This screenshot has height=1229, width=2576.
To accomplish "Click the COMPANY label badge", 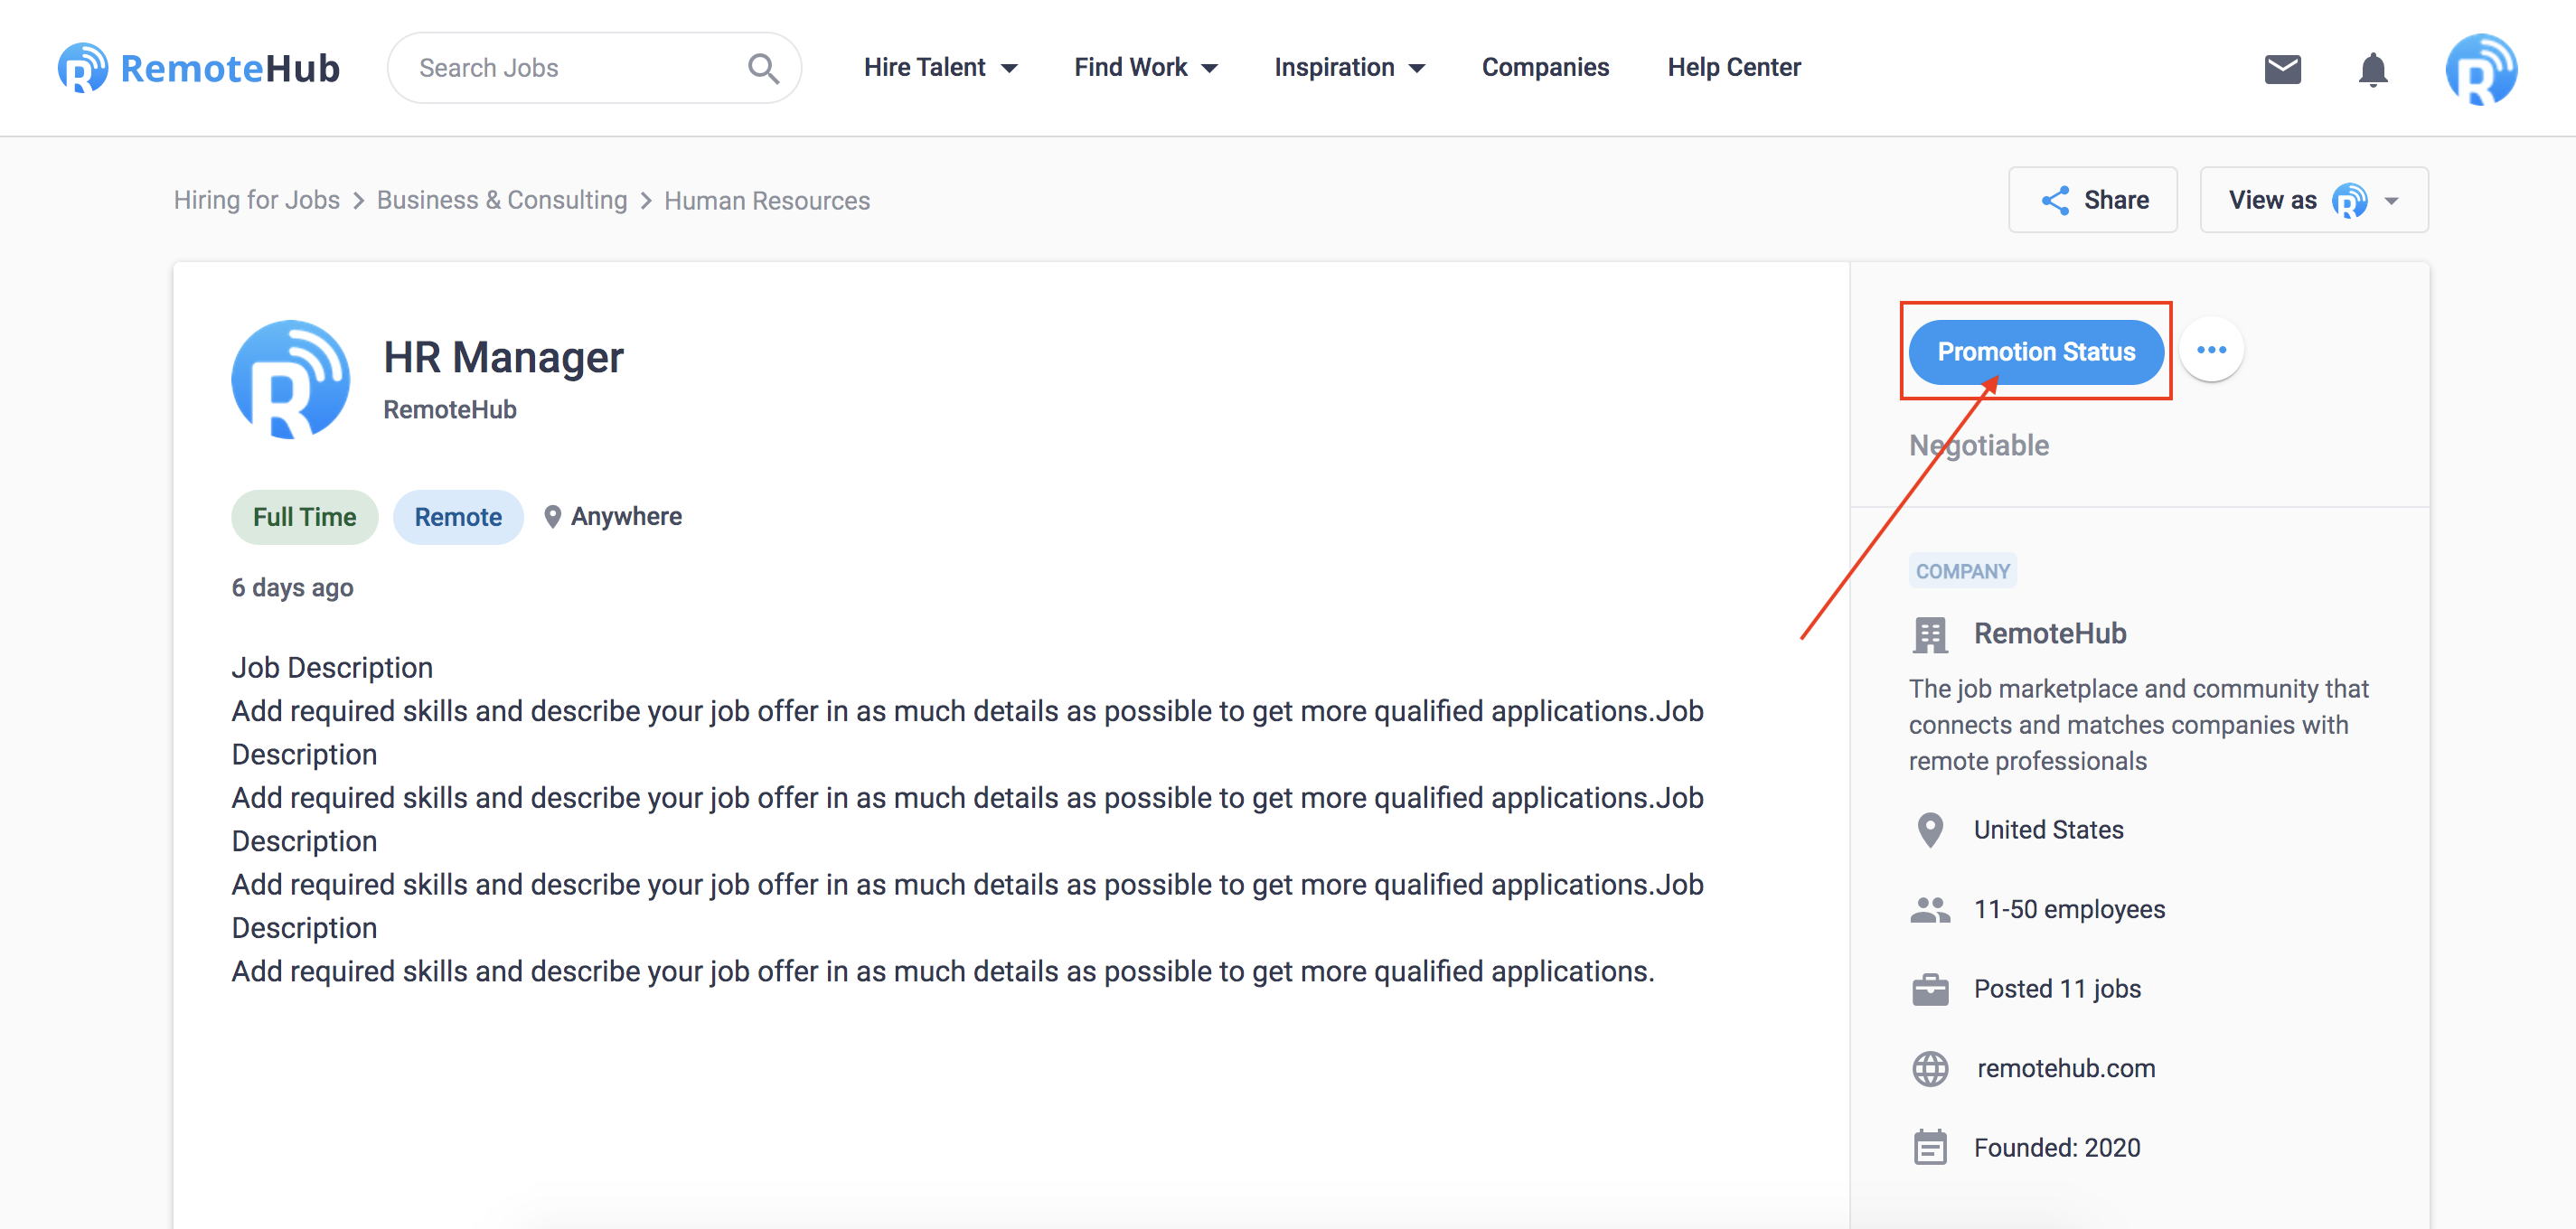I will tap(1962, 571).
